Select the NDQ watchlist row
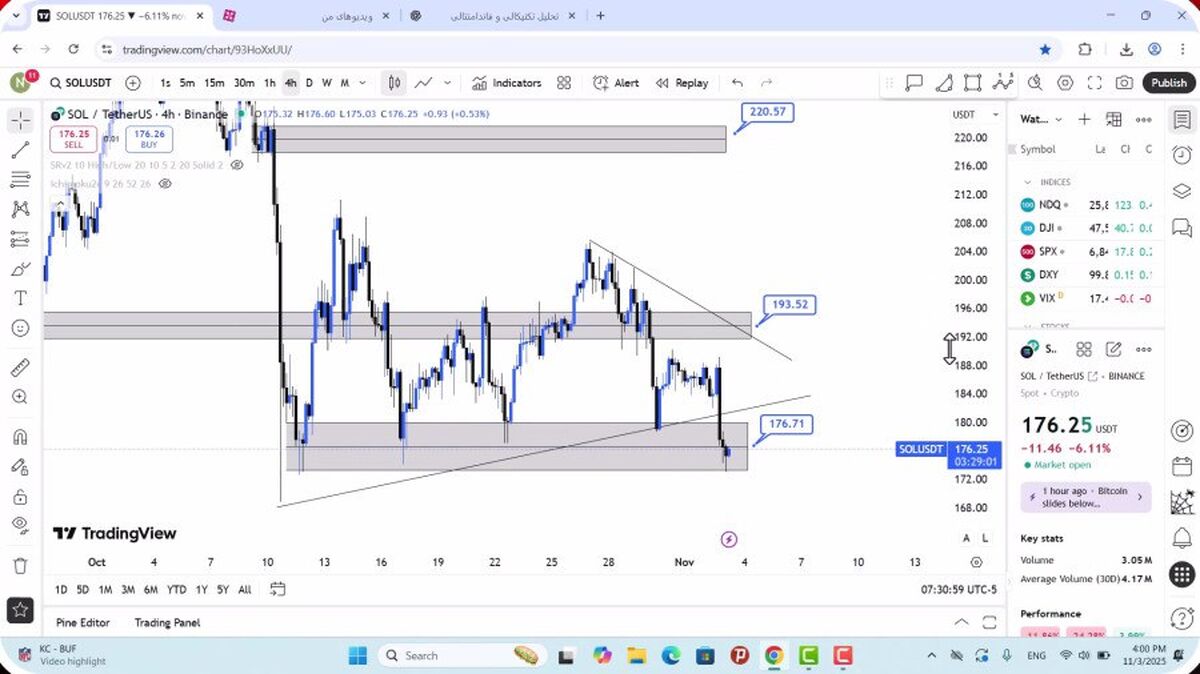This screenshot has width=1200, height=674. tap(1086, 205)
